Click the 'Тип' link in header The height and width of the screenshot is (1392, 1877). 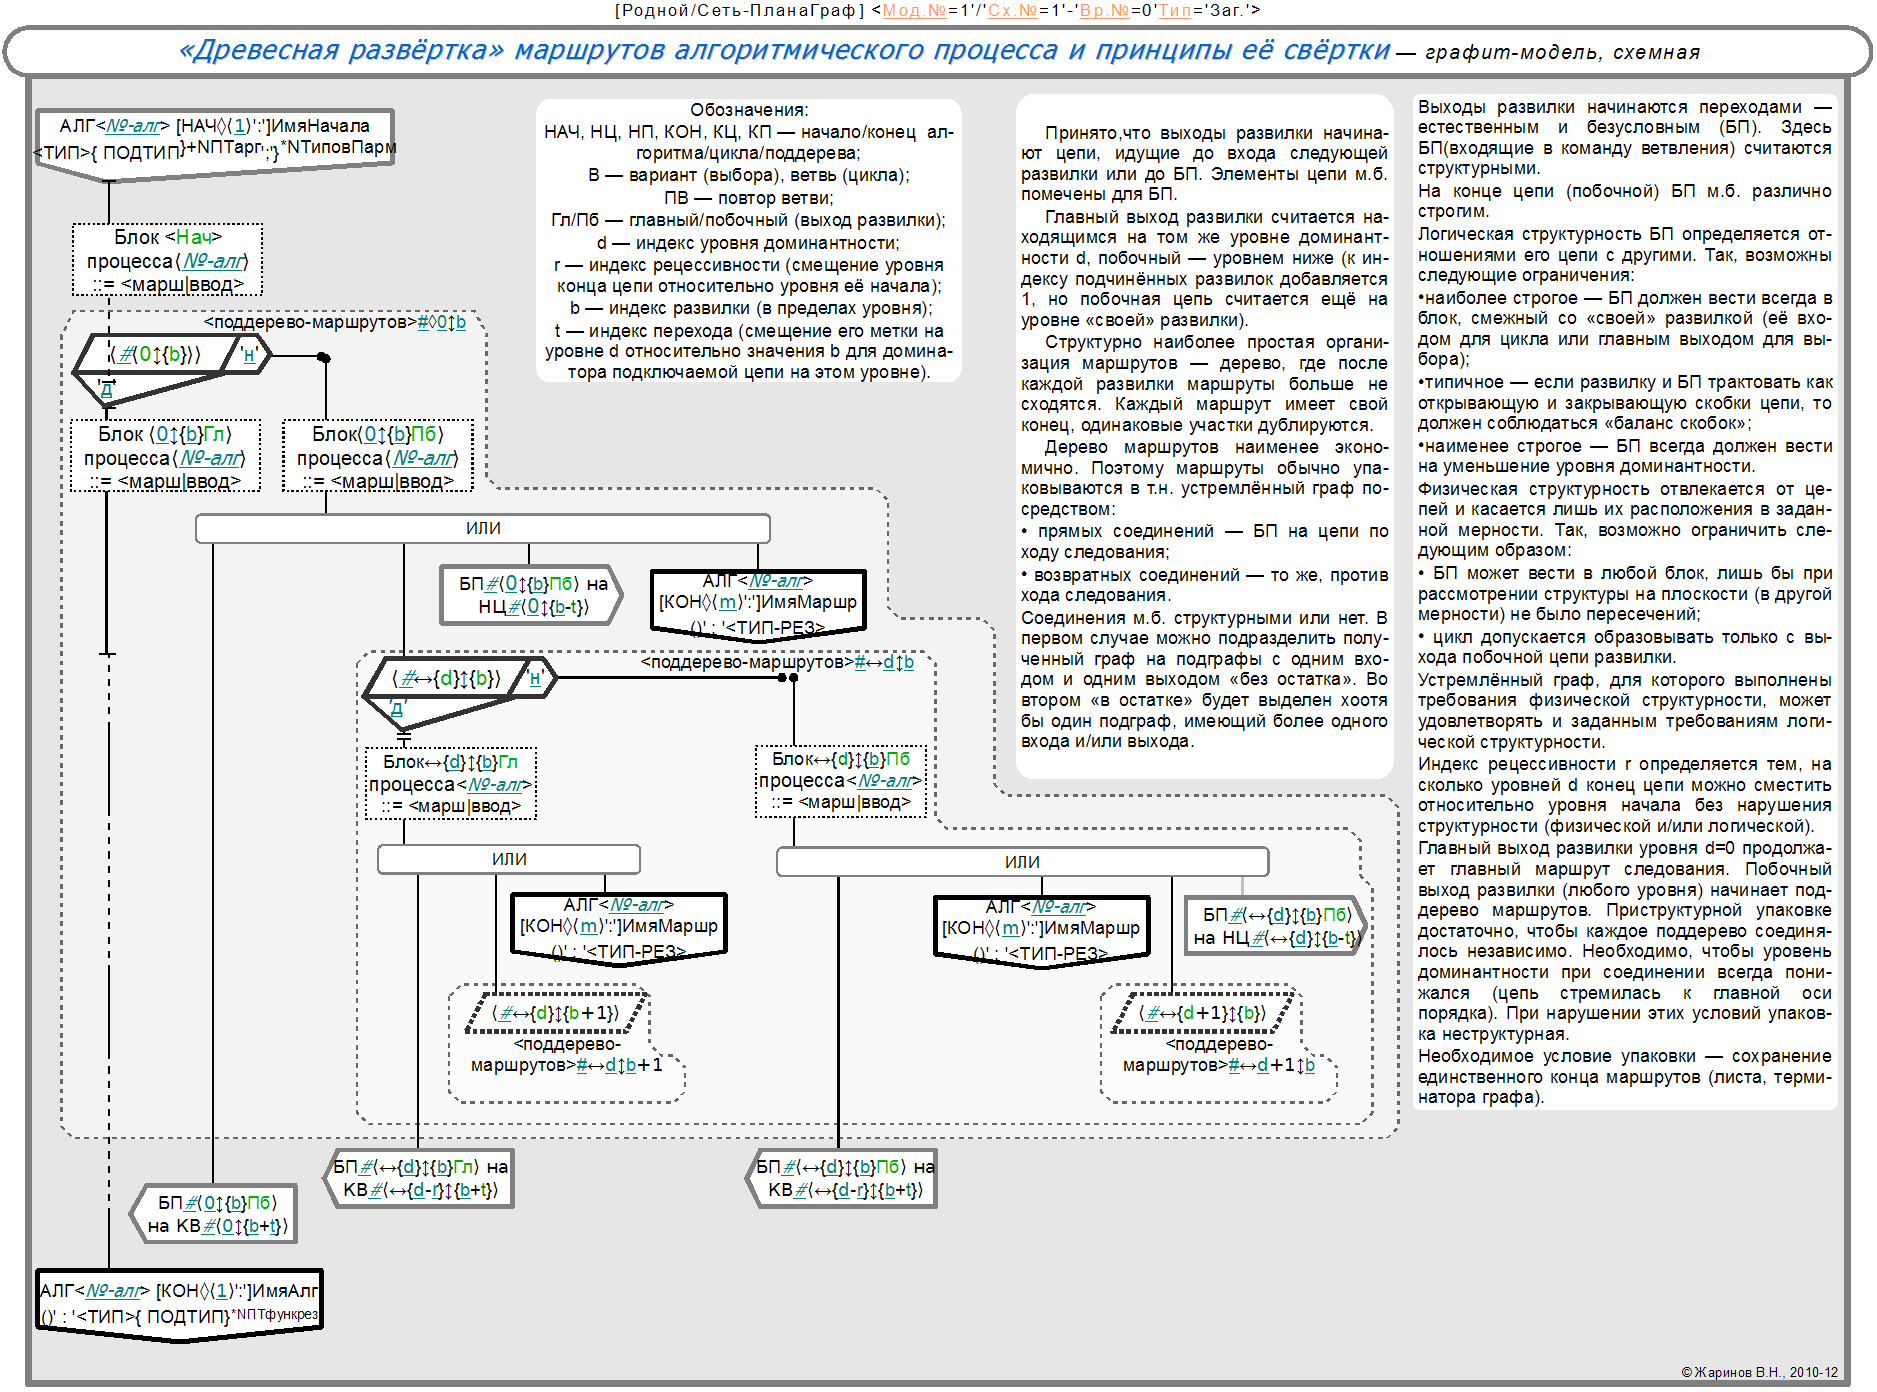point(1174,10)
